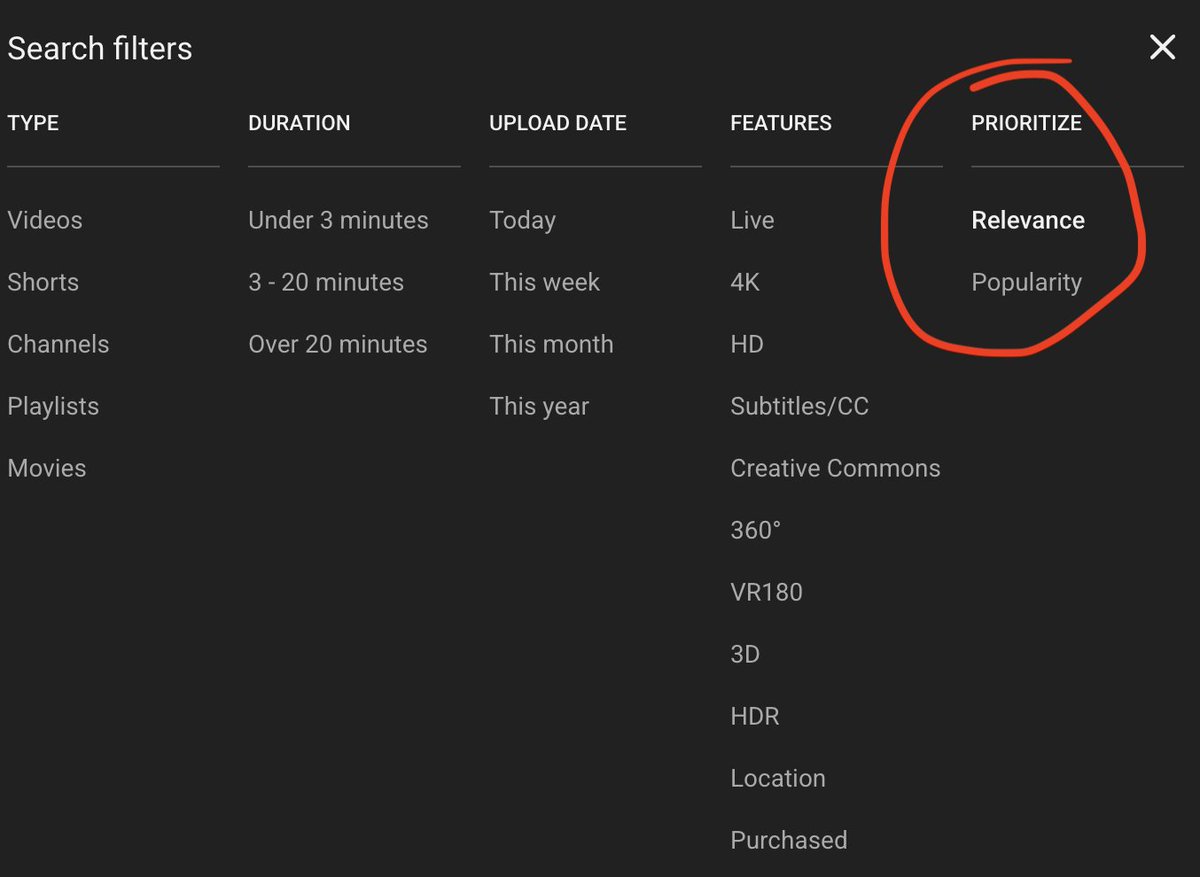The image size is (1200, 877).
Task: Enable the Purchased feature filter
Action: tap(788, 840)
